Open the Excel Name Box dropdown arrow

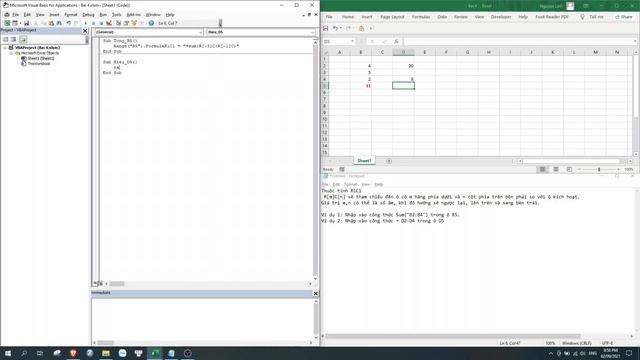pos(352,41)
